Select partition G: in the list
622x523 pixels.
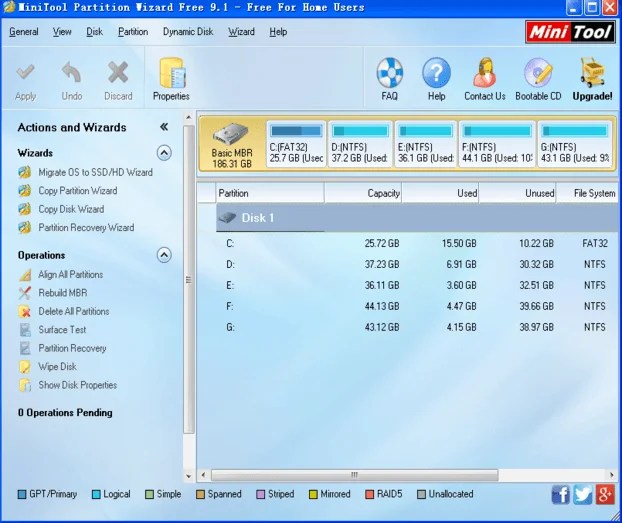(x=419, y=327)
